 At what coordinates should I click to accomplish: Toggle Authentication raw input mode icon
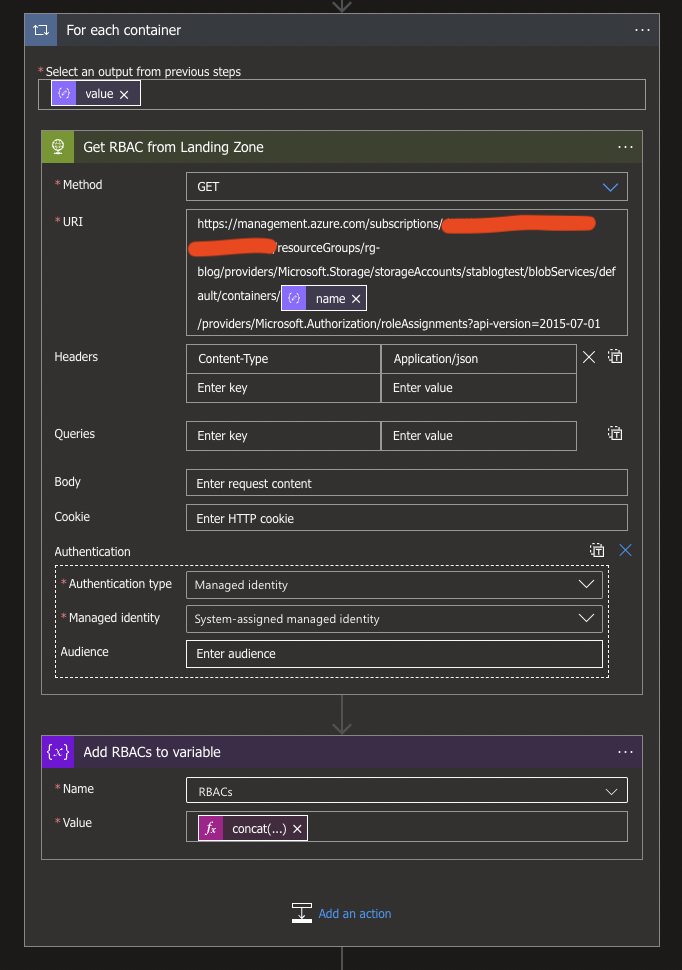tap(597, 550)
